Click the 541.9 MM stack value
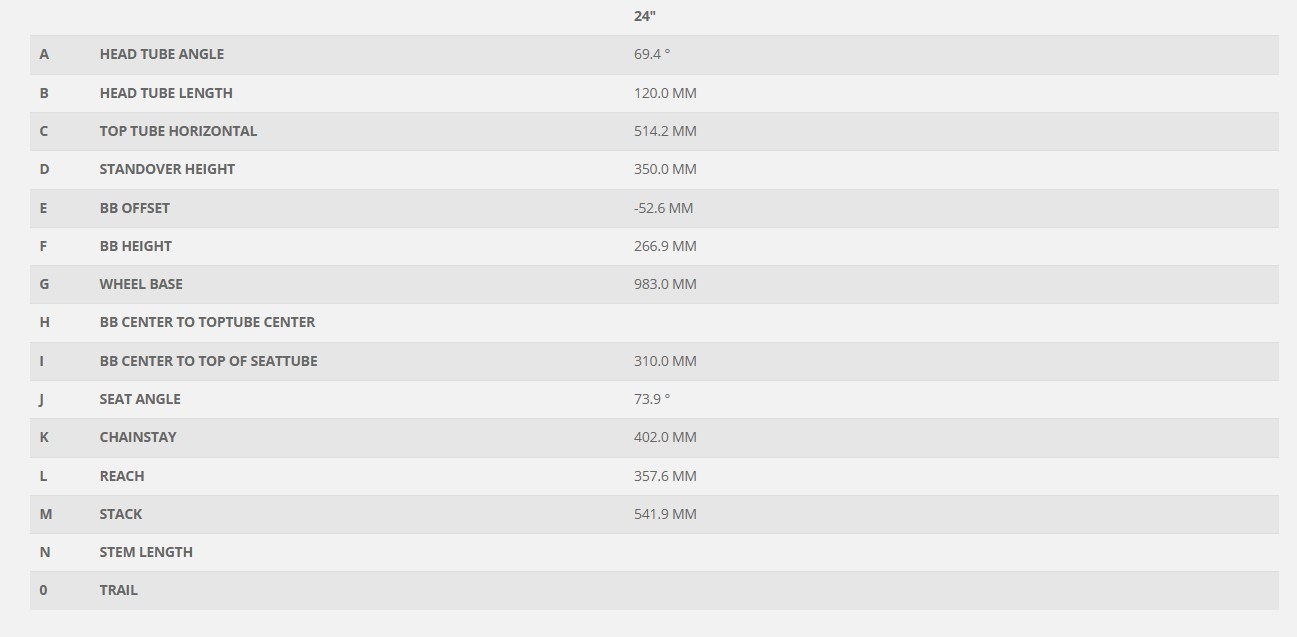Screen dimensions: 1297x637 (x=665, y=514)
